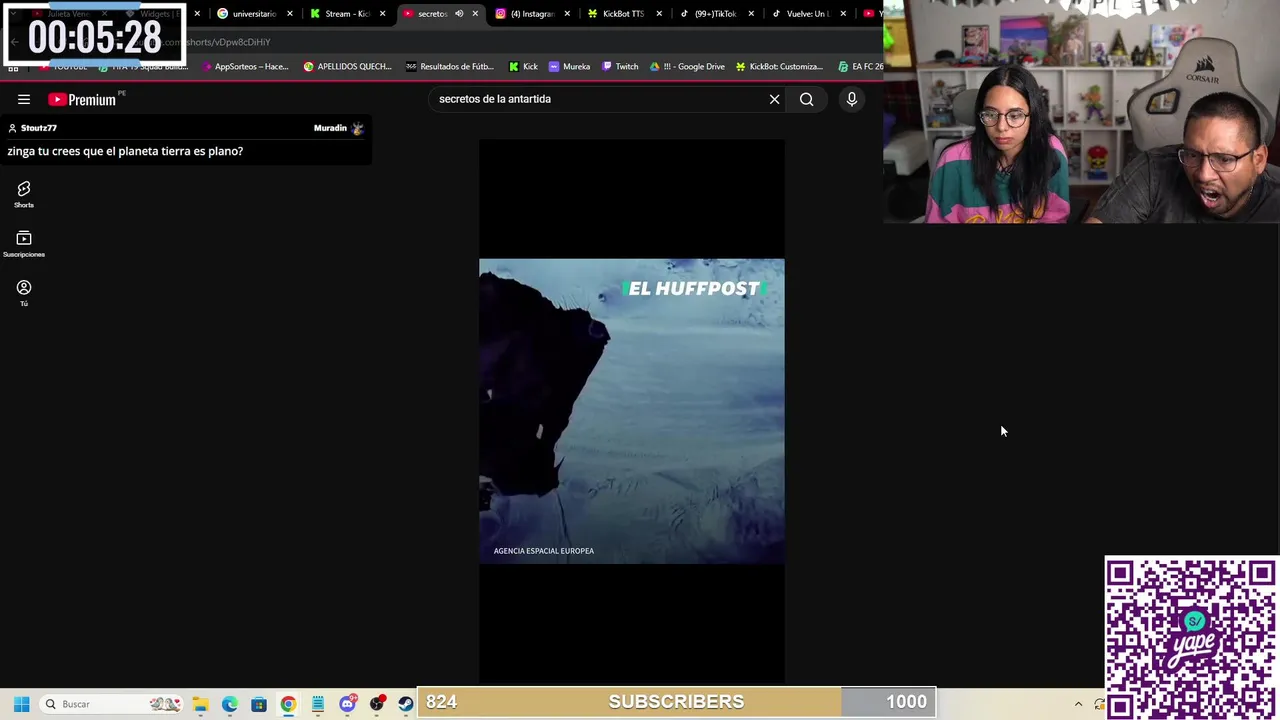Click the 'Stoutz77' username in chat overlay

[39, 128]
